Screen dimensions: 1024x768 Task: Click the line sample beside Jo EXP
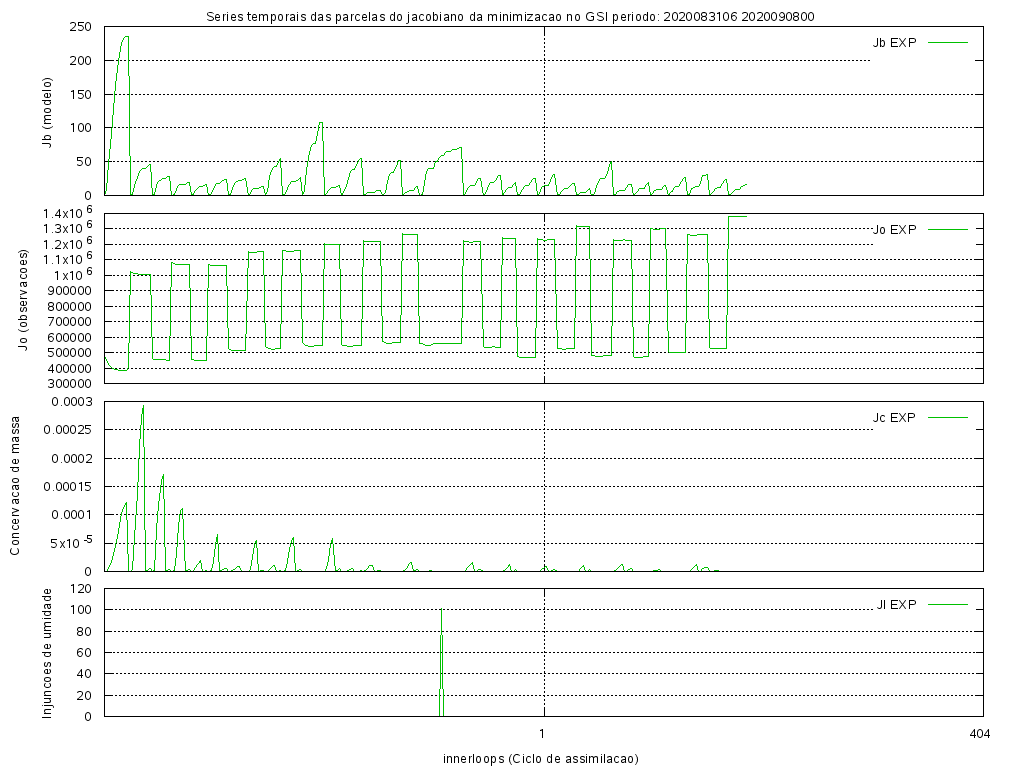click(x=948, y=229)
